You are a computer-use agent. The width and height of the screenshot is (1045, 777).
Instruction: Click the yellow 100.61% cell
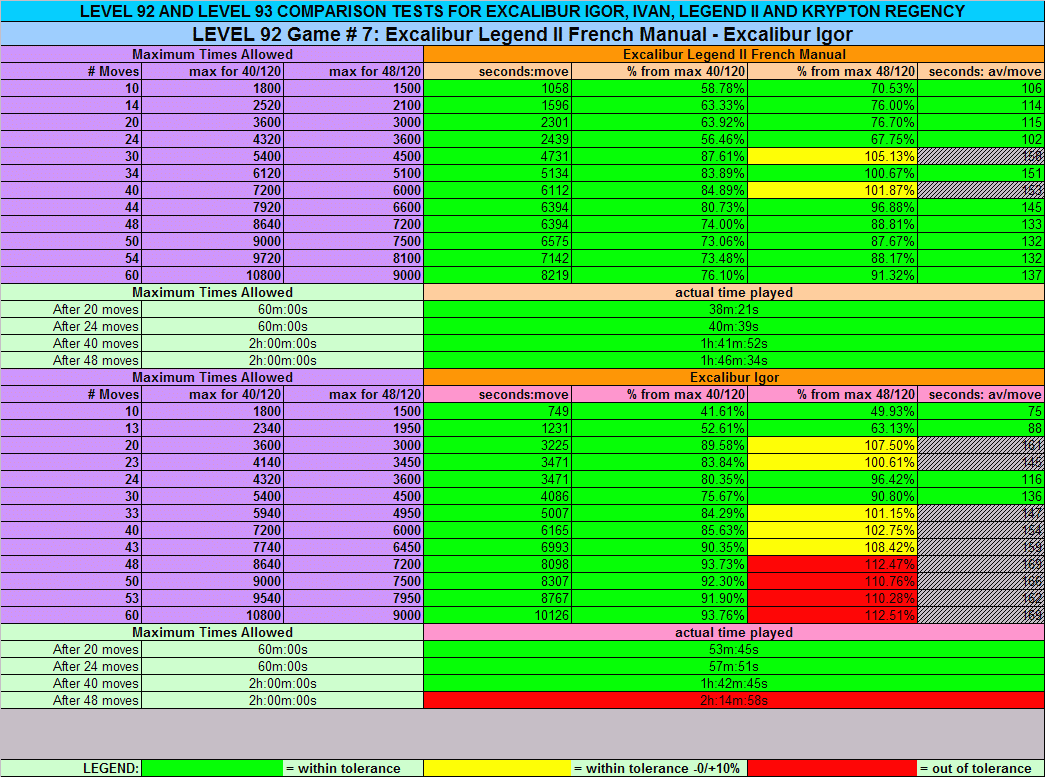tap(832, 462)
